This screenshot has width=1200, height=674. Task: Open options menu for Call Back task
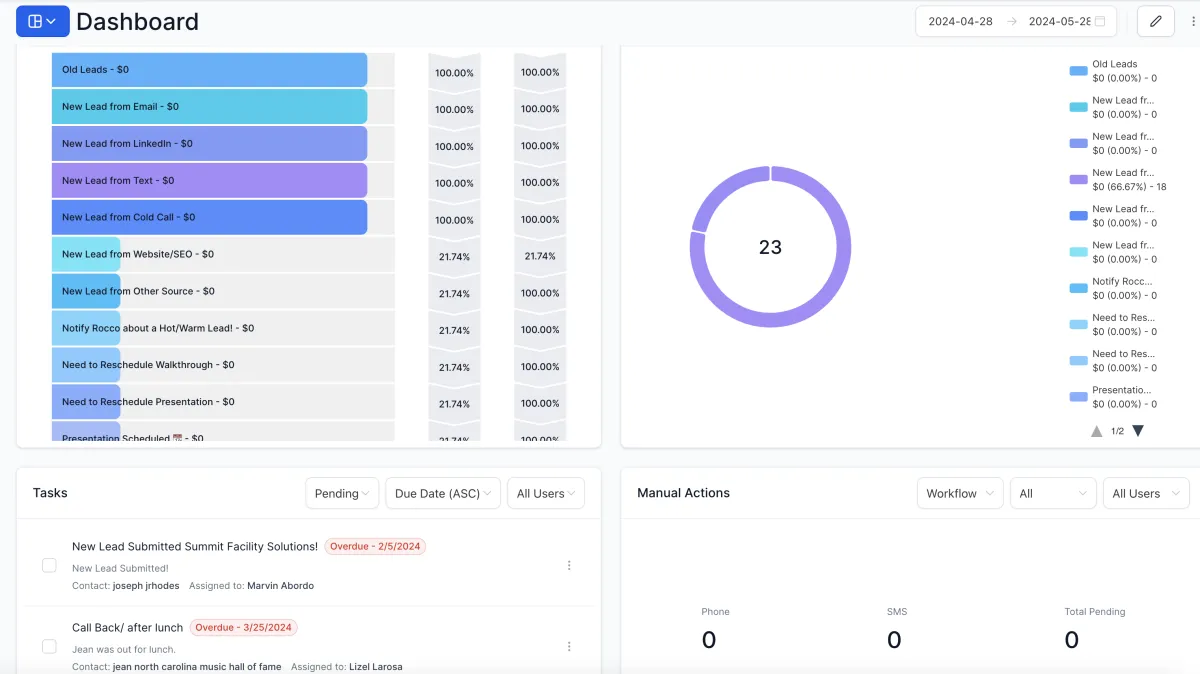pyautogui.click(x=569, y=647)
